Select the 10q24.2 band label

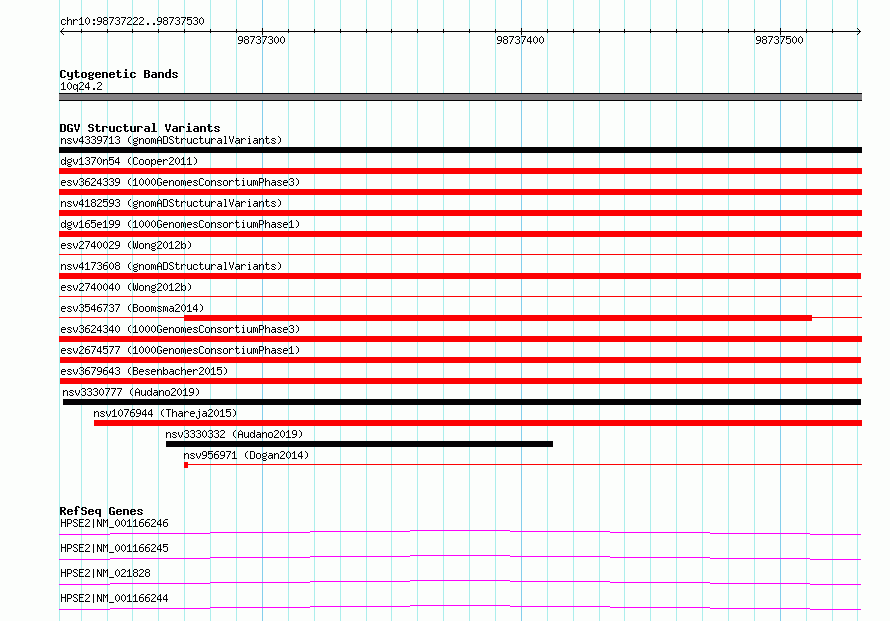(x=81, y=86)
